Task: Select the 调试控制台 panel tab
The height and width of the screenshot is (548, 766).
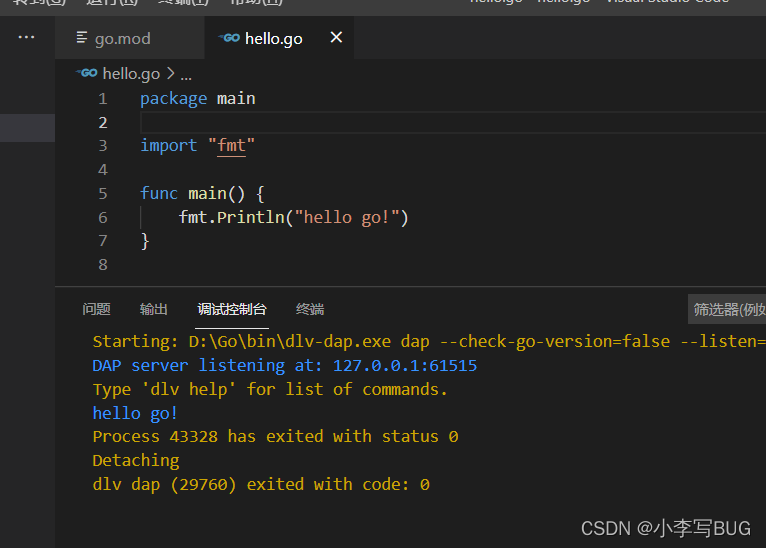Action: [x=232, y=309]
